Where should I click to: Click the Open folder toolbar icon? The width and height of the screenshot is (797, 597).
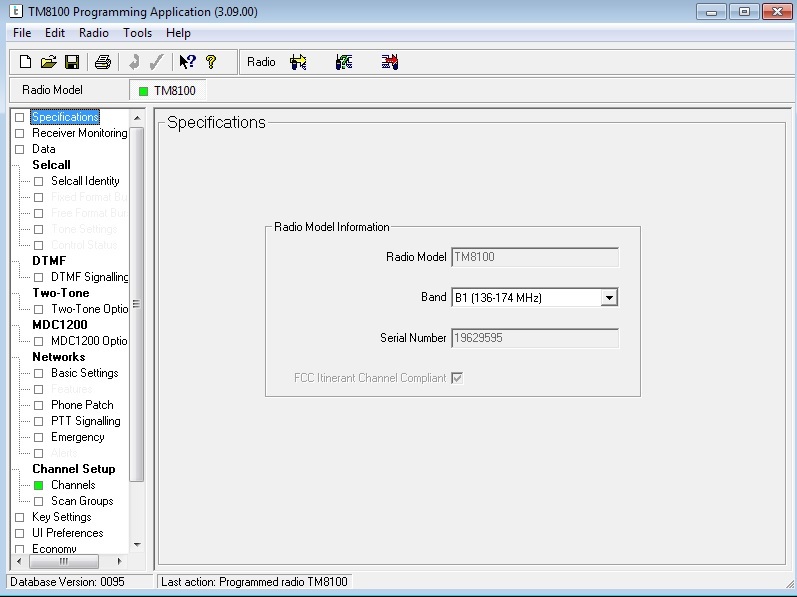(48, 62)
